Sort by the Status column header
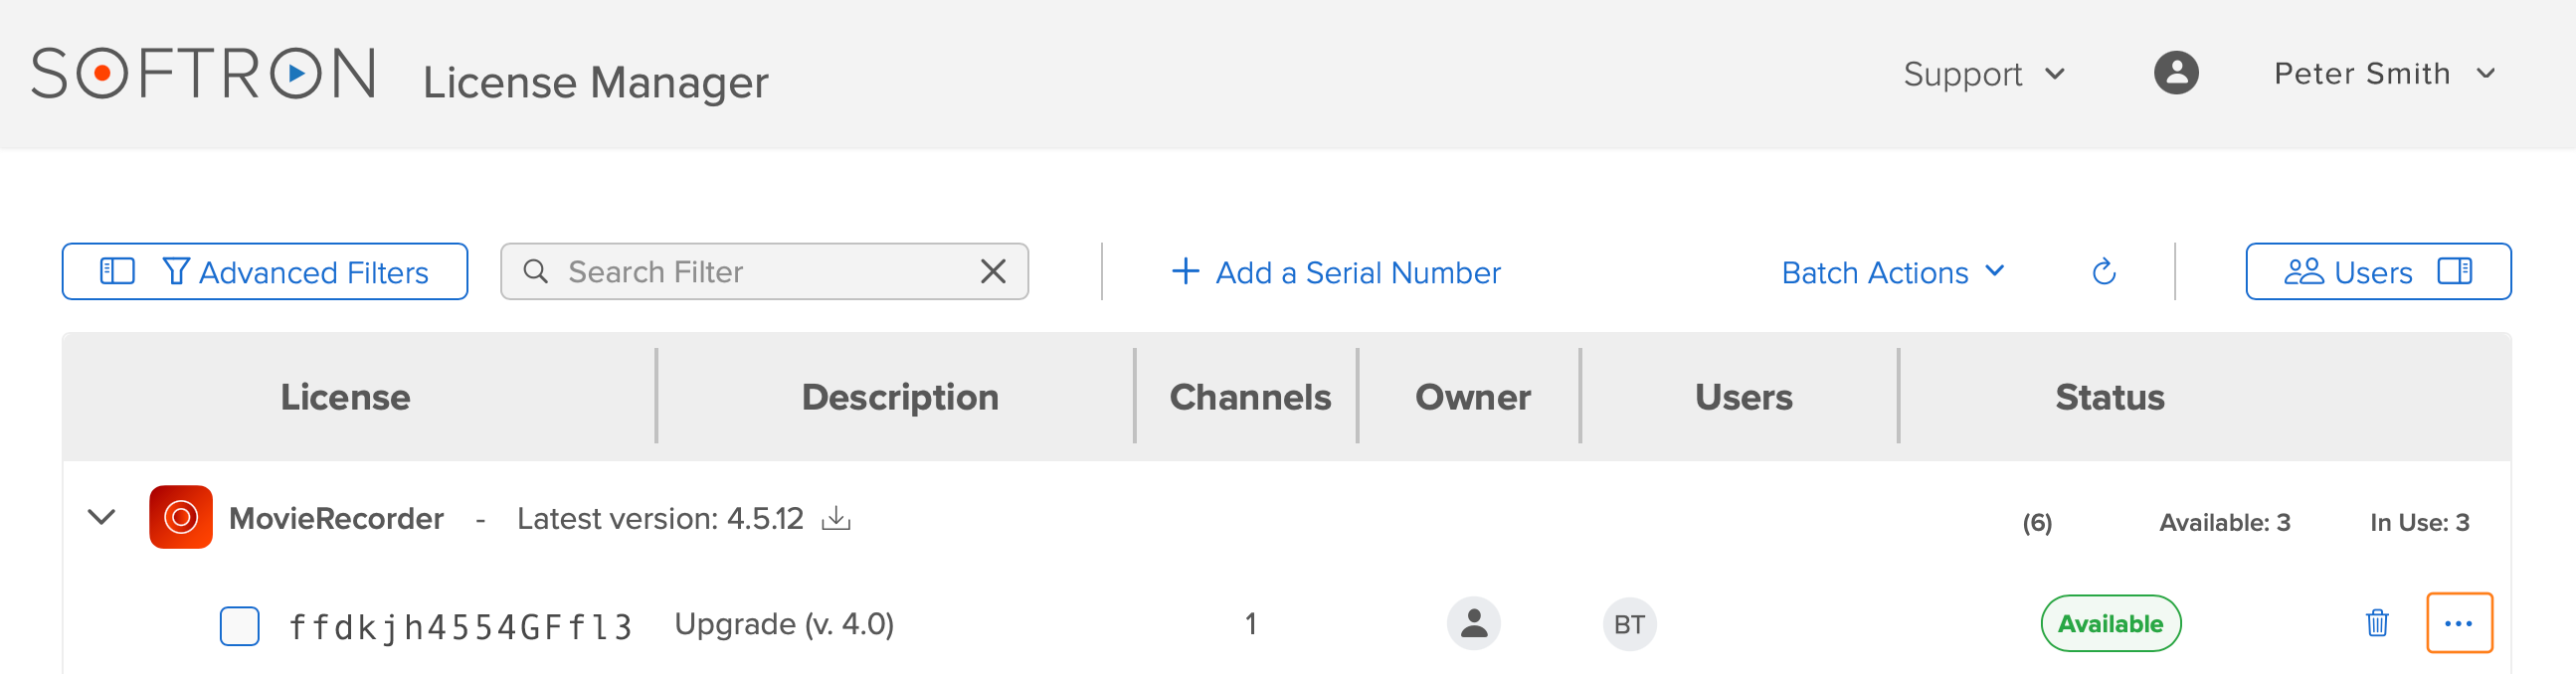Screen dimensions: 2576x674 2109,397
